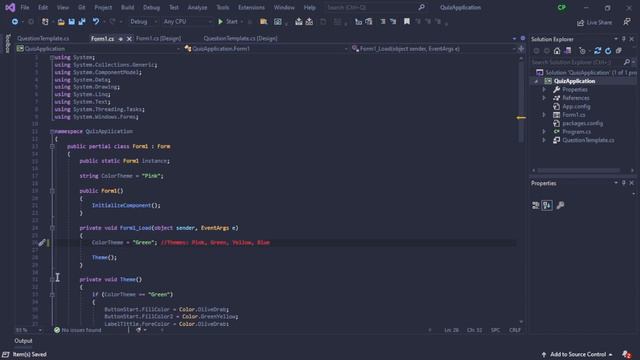
Task: Switch to QuestionTemplate.cs tab
Action: click(x=43, y=38)
